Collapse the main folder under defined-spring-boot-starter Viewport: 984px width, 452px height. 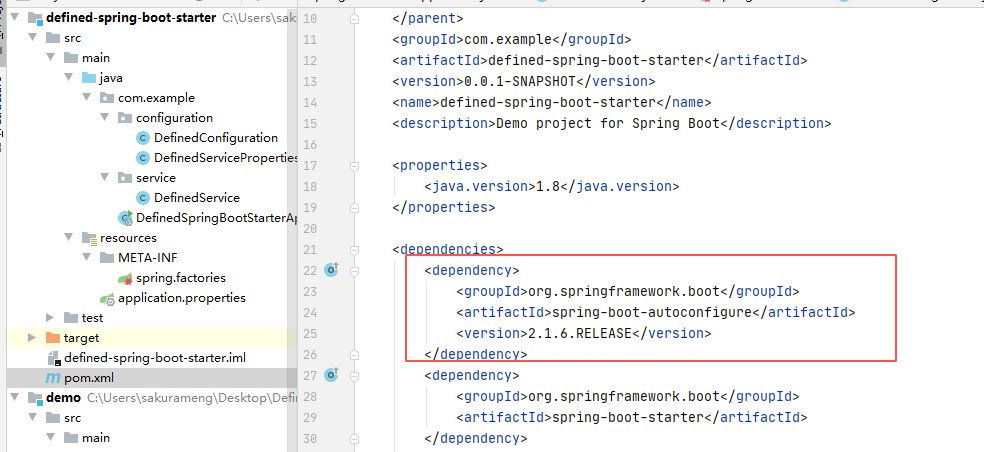50,58
